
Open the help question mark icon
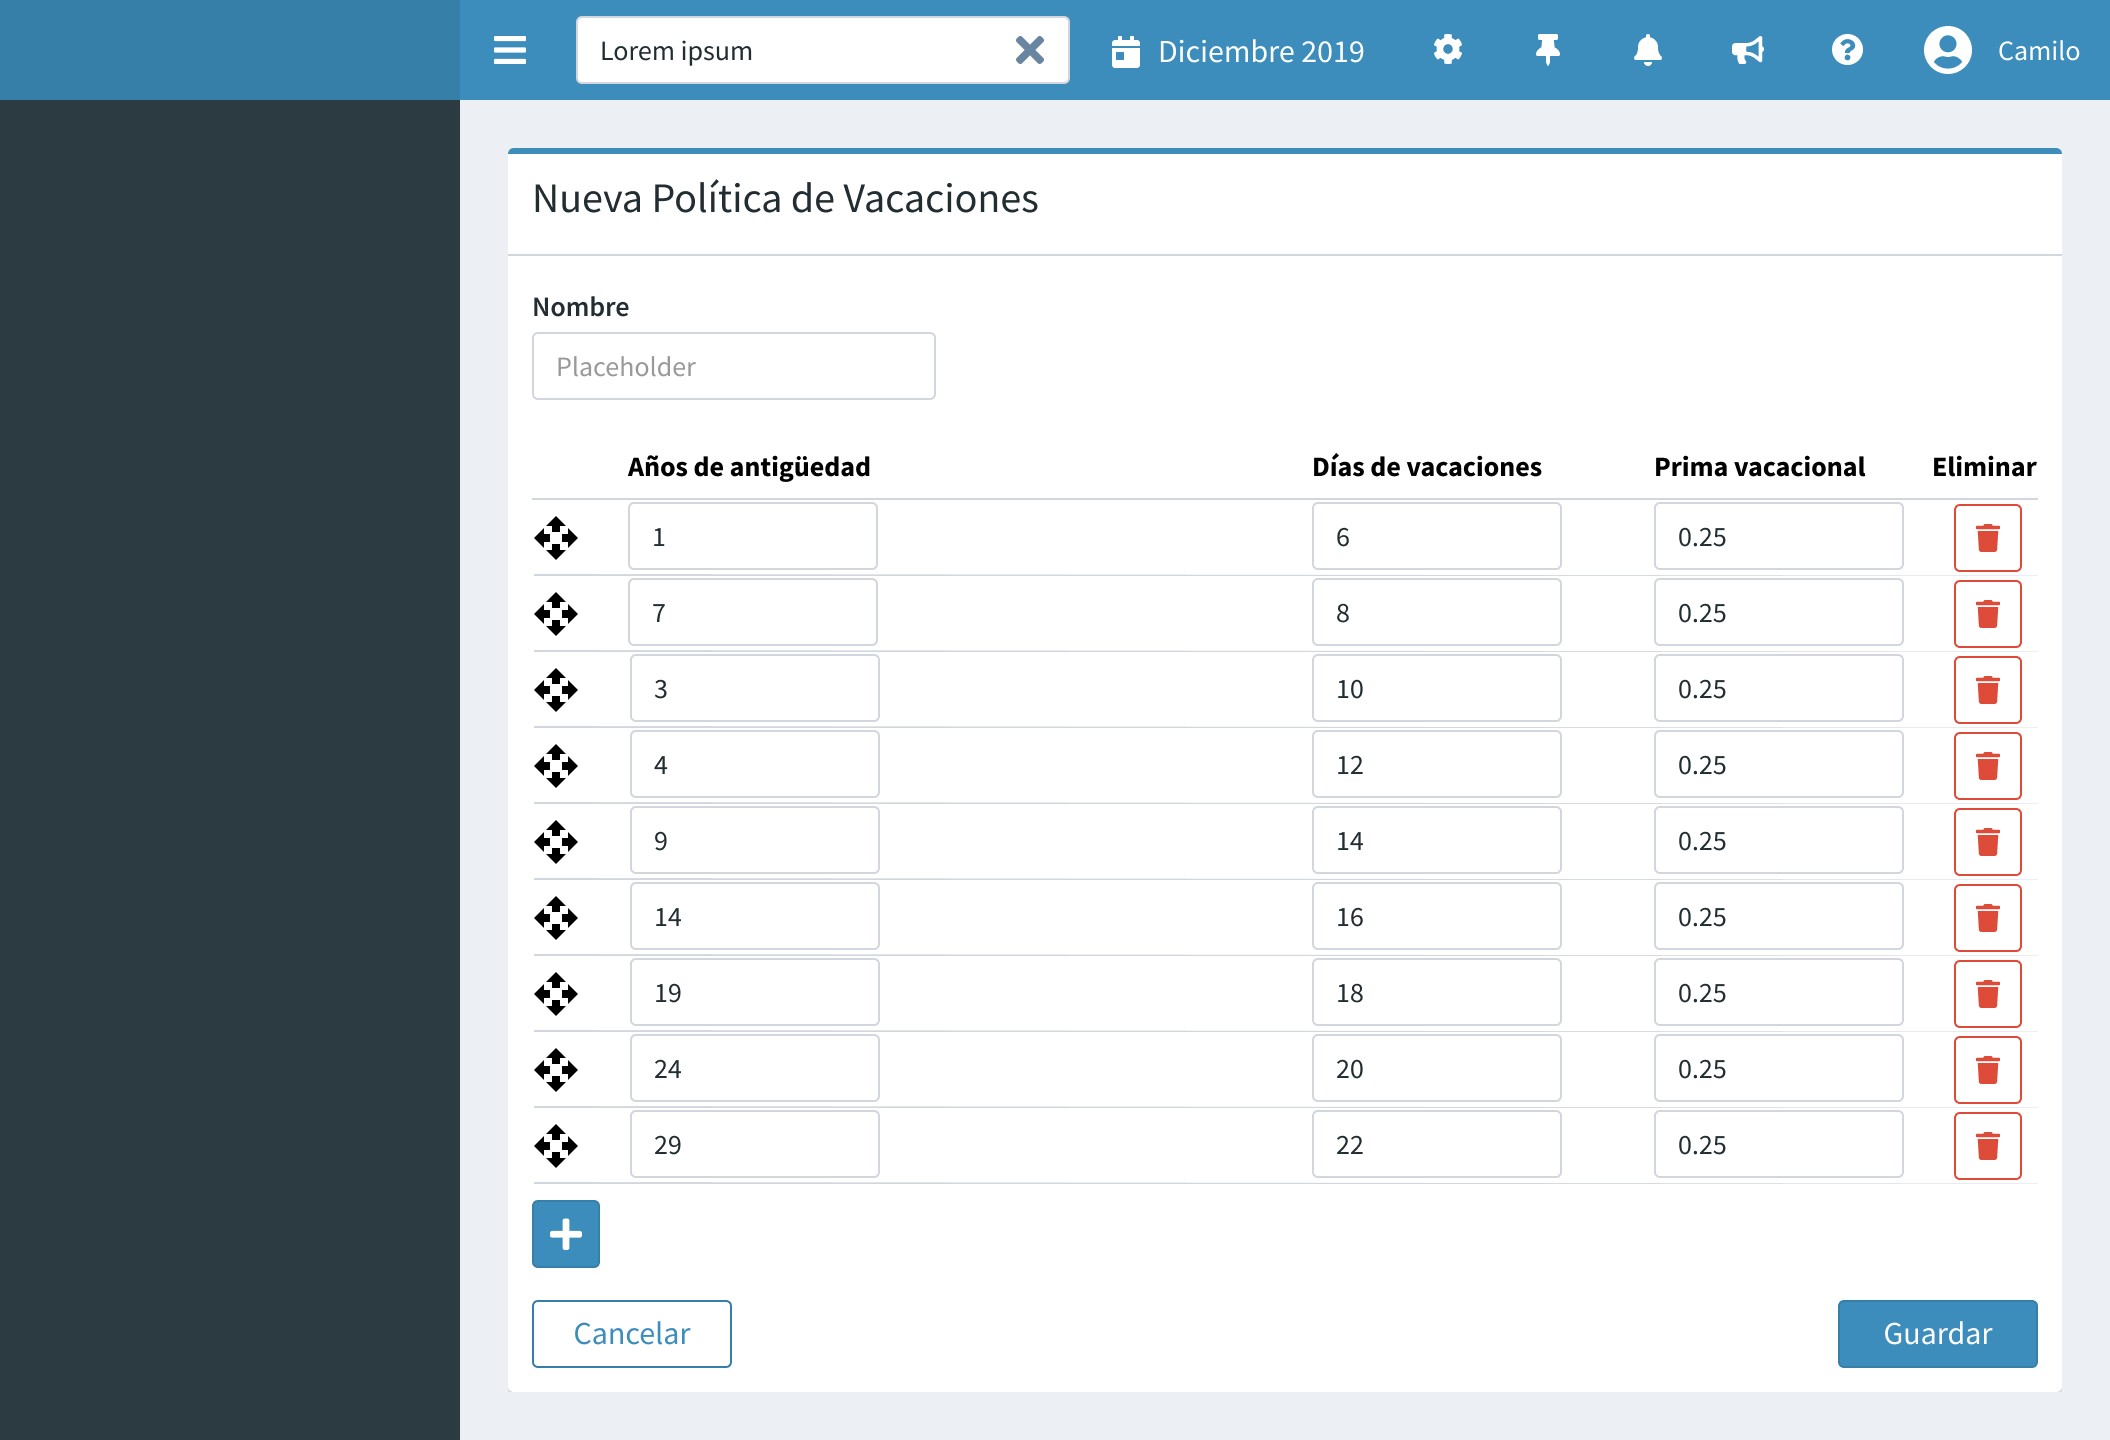[1847, 50]
